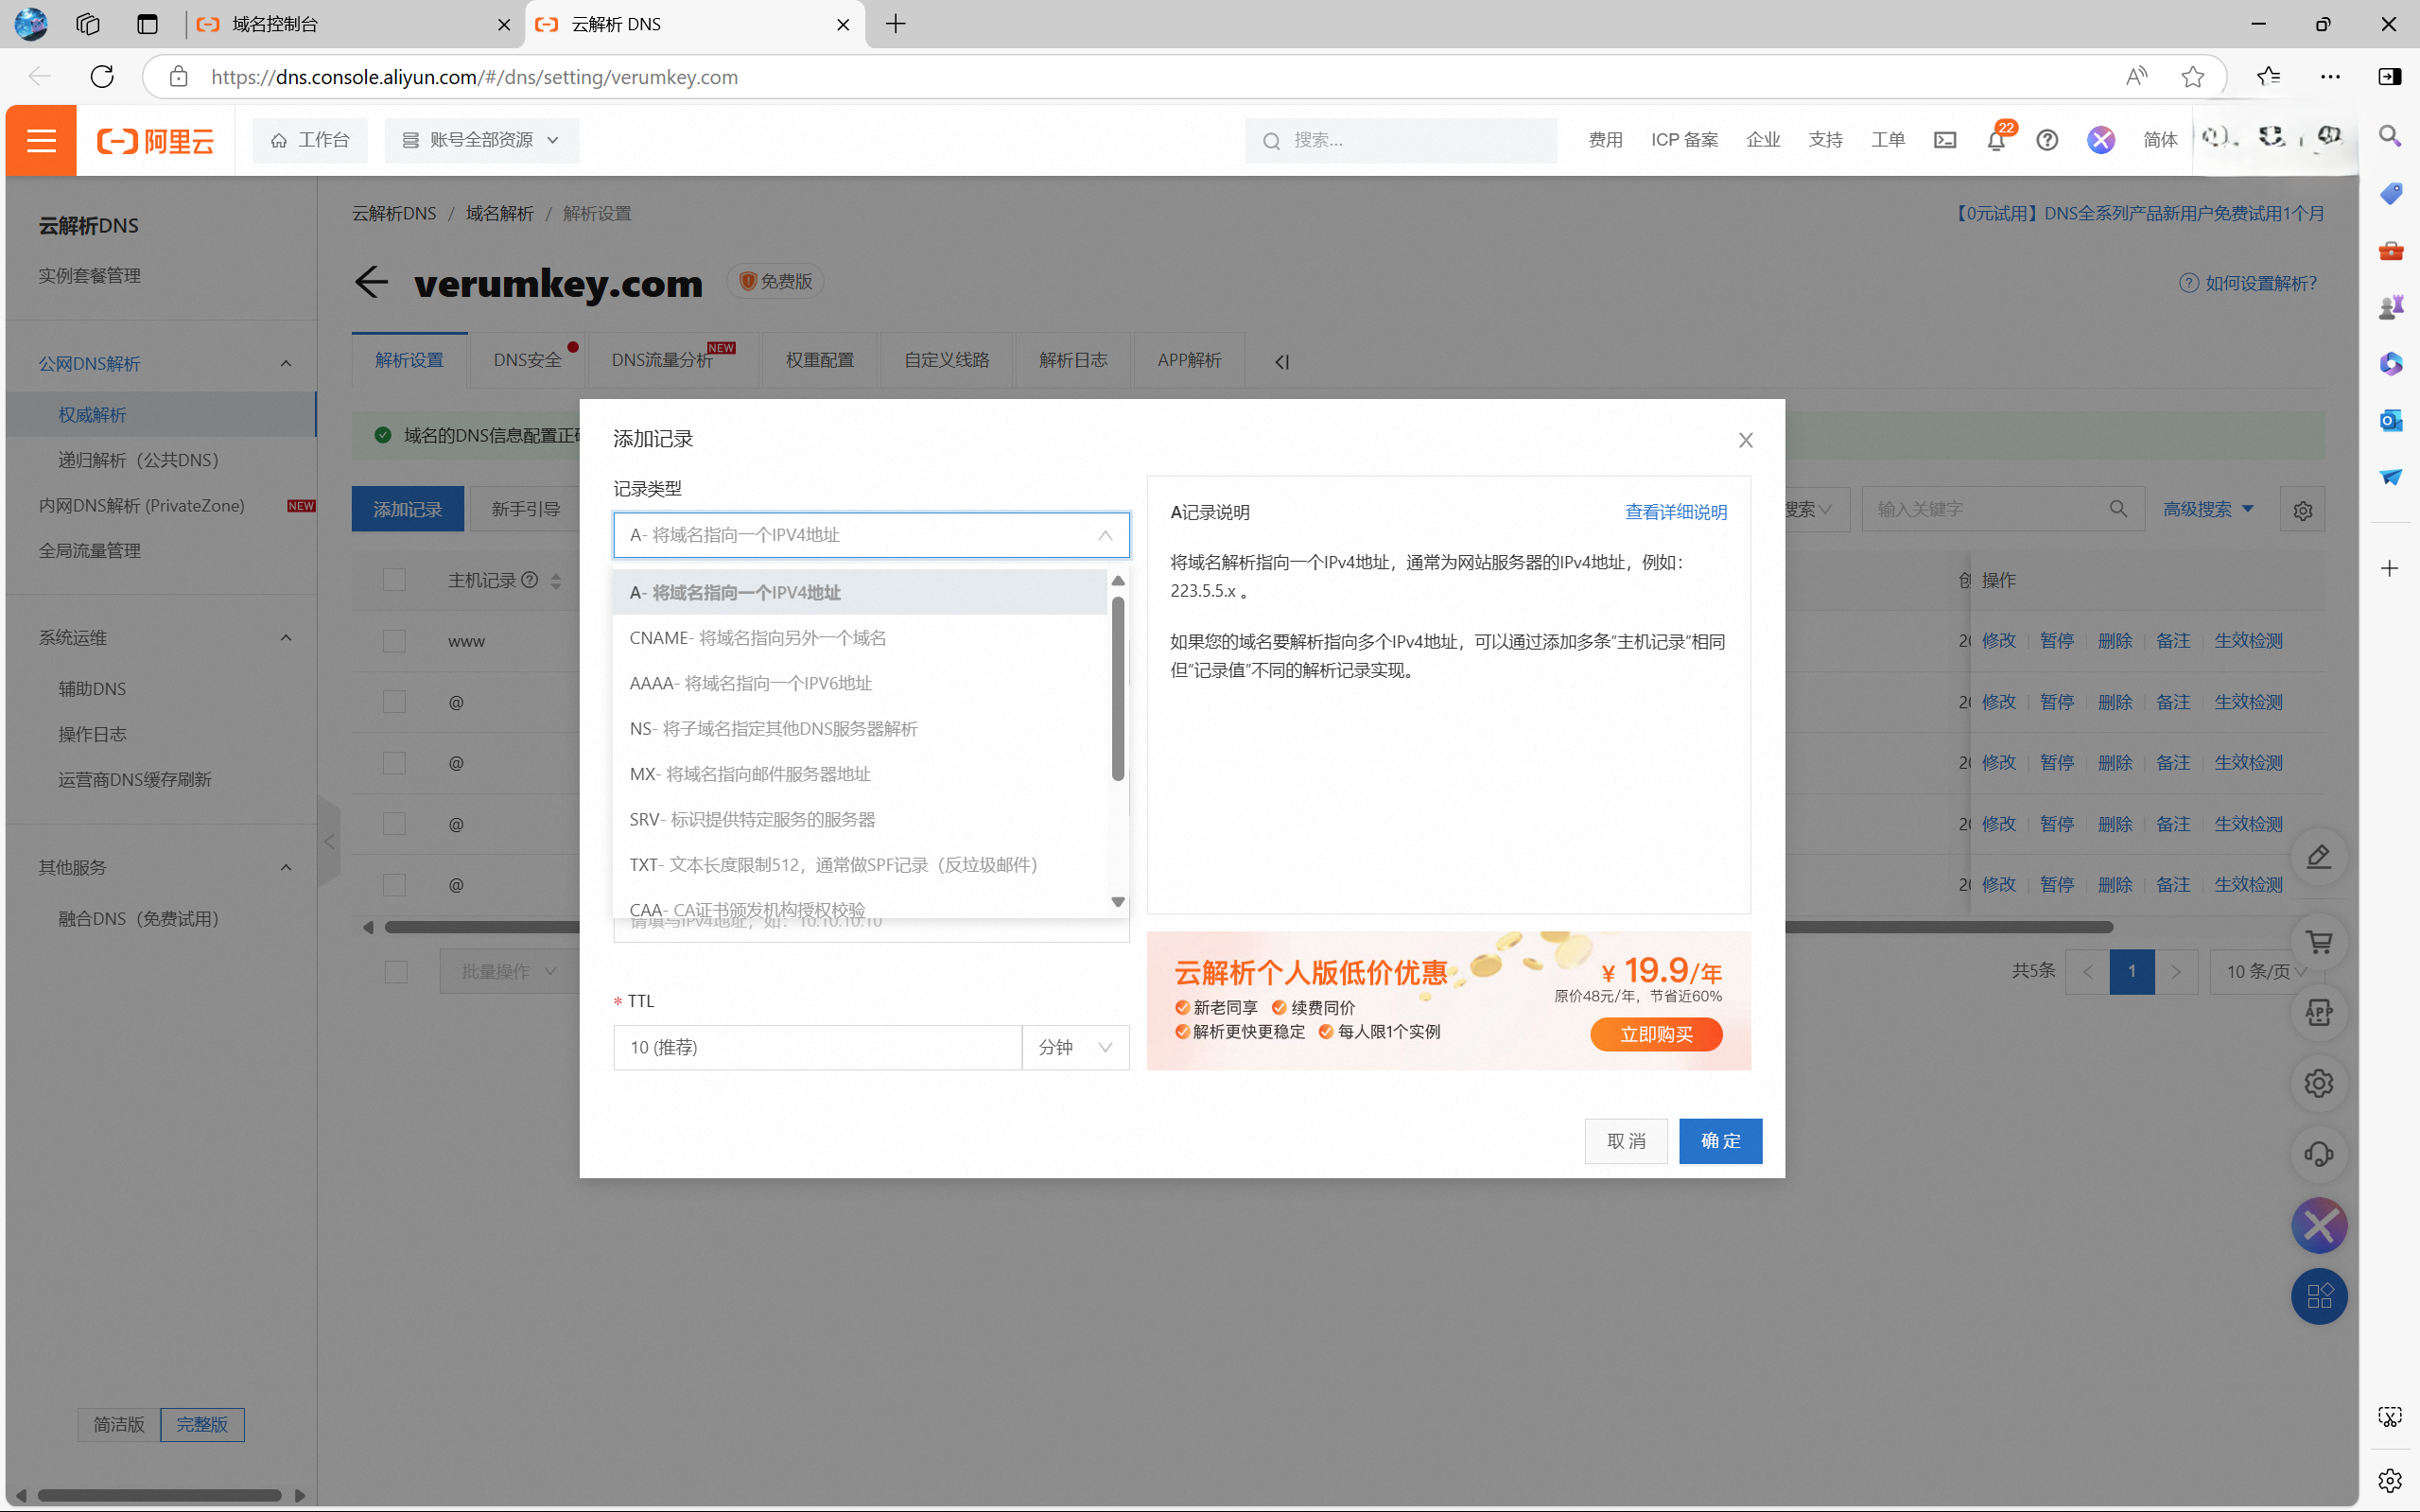Click the floating edit pencil icon

coord(2319,857)
